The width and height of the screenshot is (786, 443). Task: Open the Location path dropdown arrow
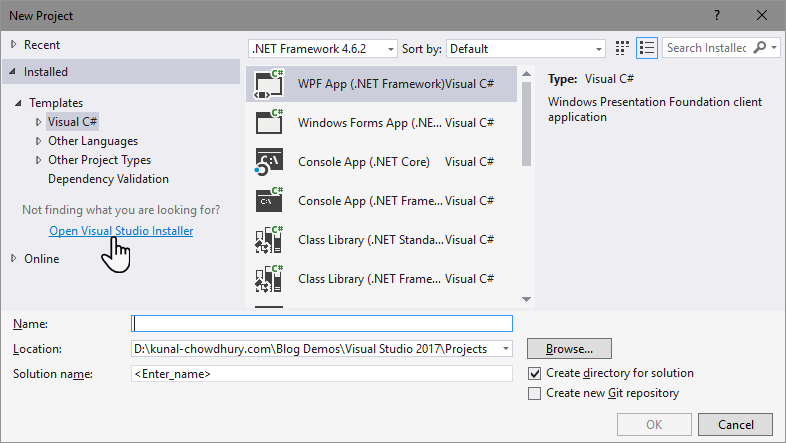[506, 349]
